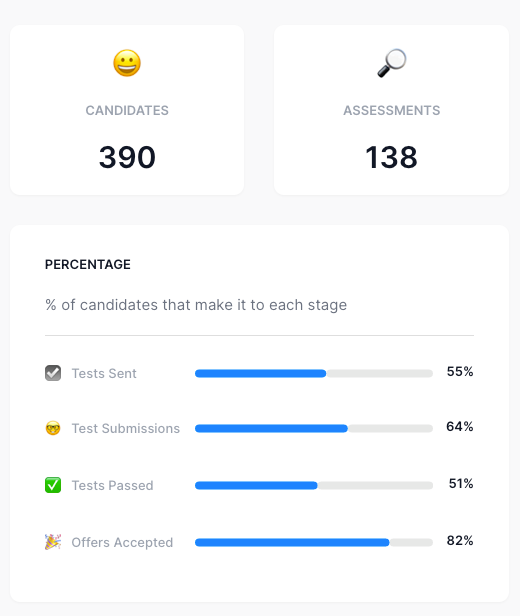Click the 55% Tests Sent value

click(x=460, y=372)
